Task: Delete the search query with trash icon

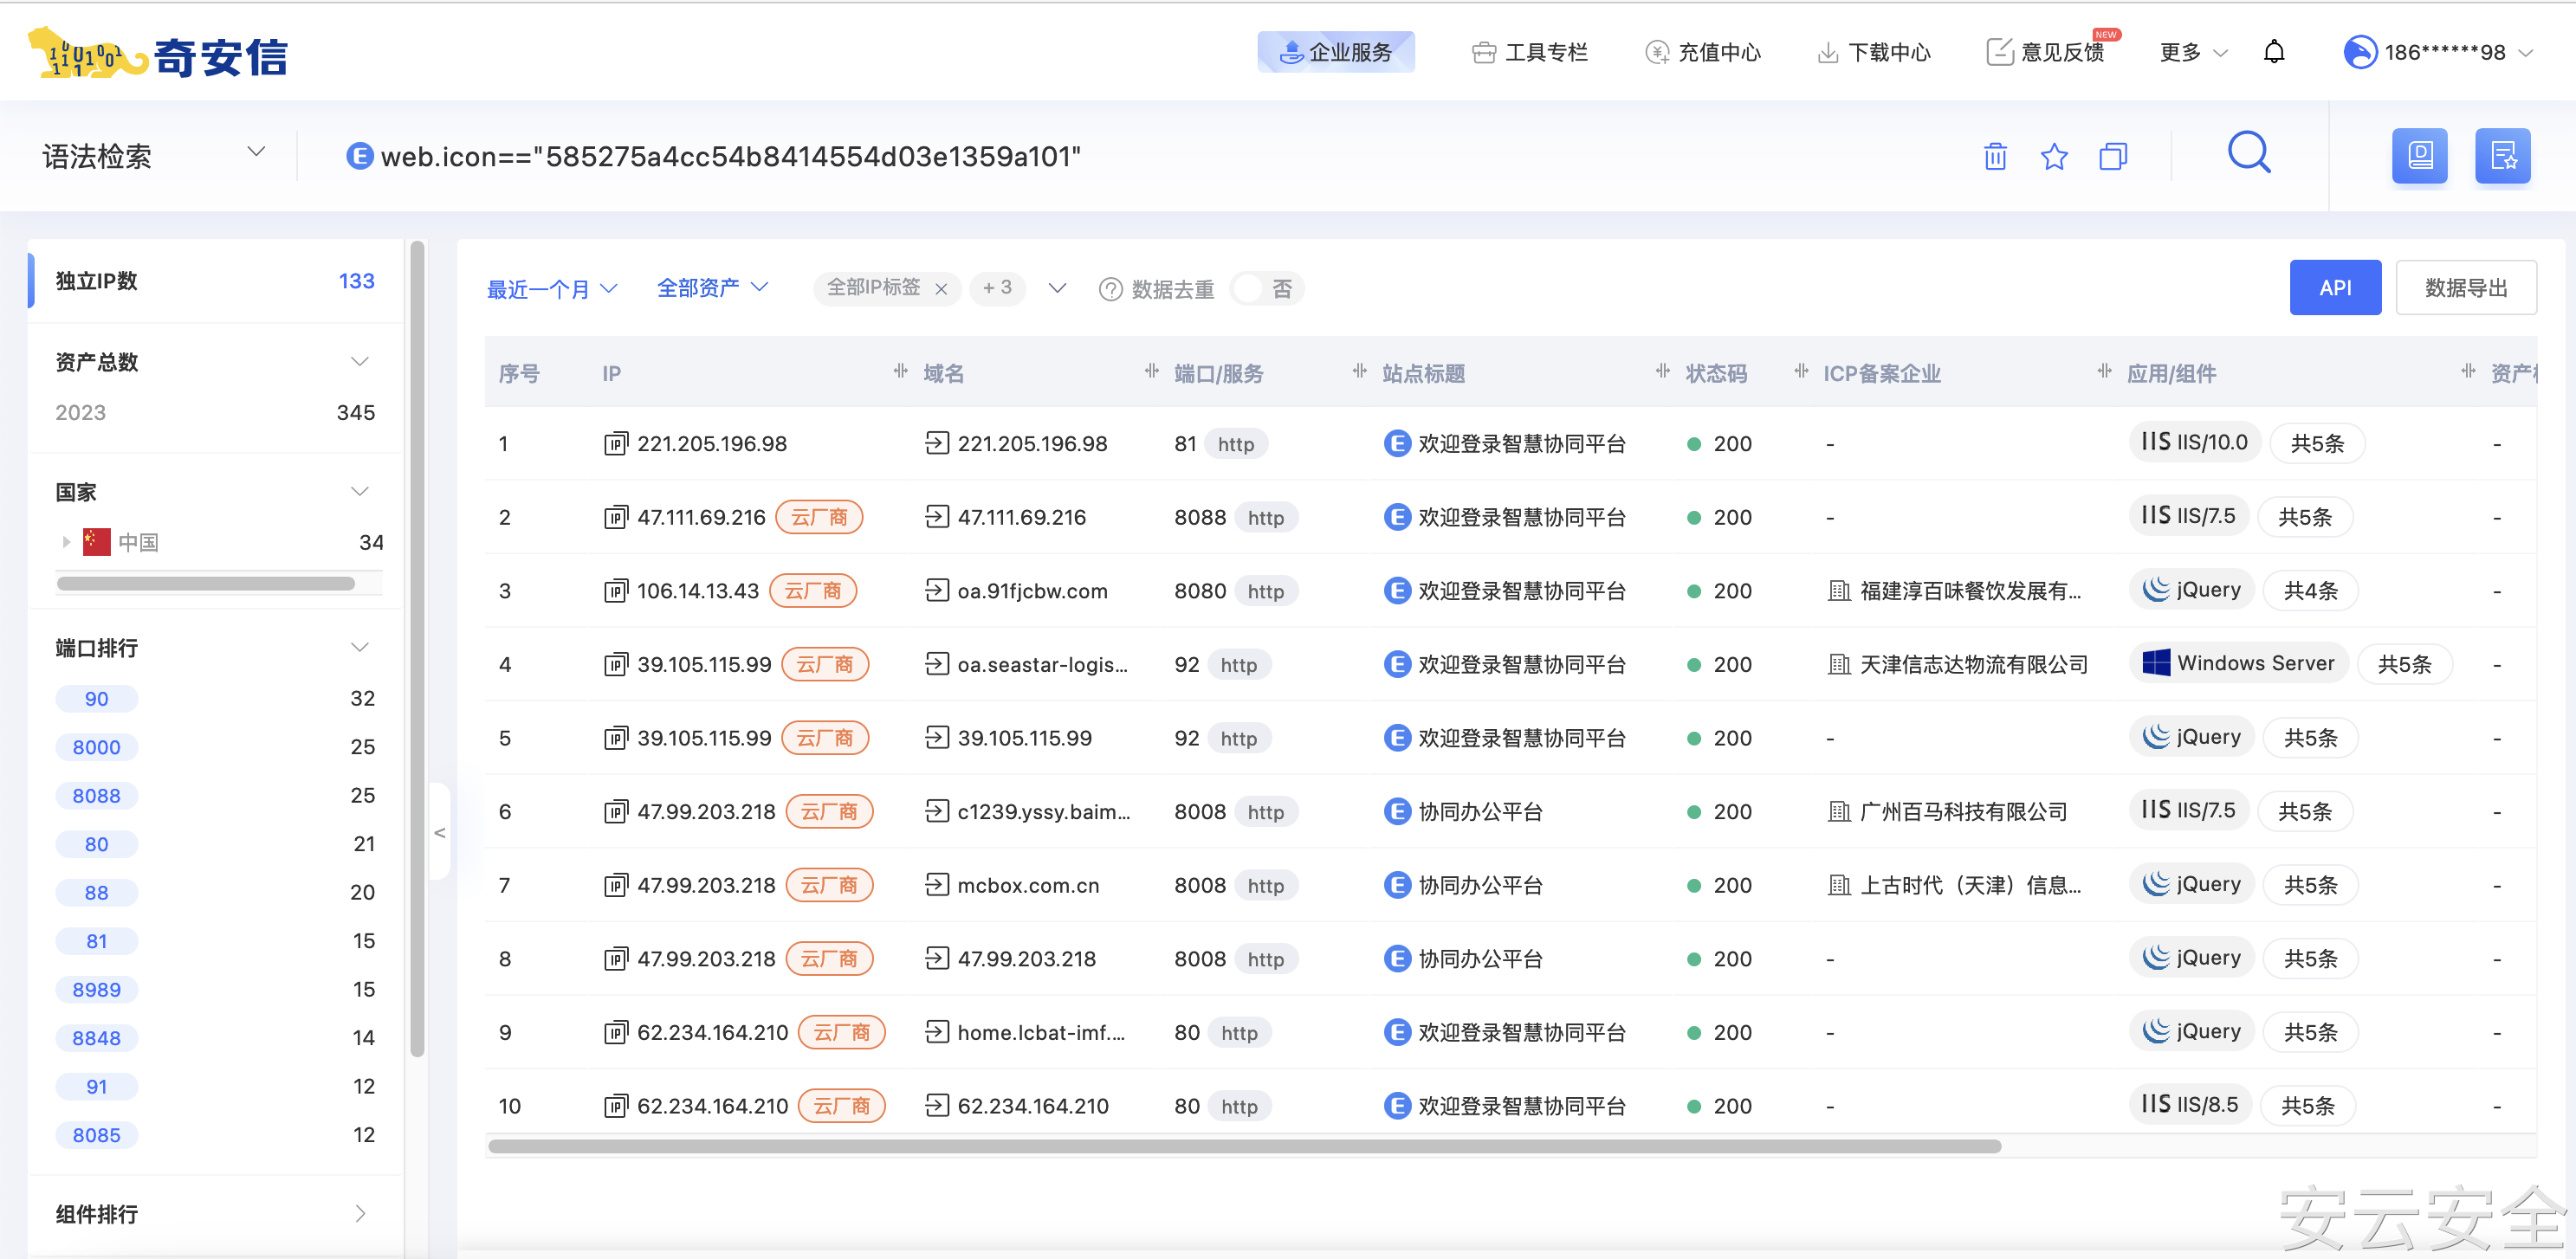Action: pyautogui.click(x=1995, y=156)
